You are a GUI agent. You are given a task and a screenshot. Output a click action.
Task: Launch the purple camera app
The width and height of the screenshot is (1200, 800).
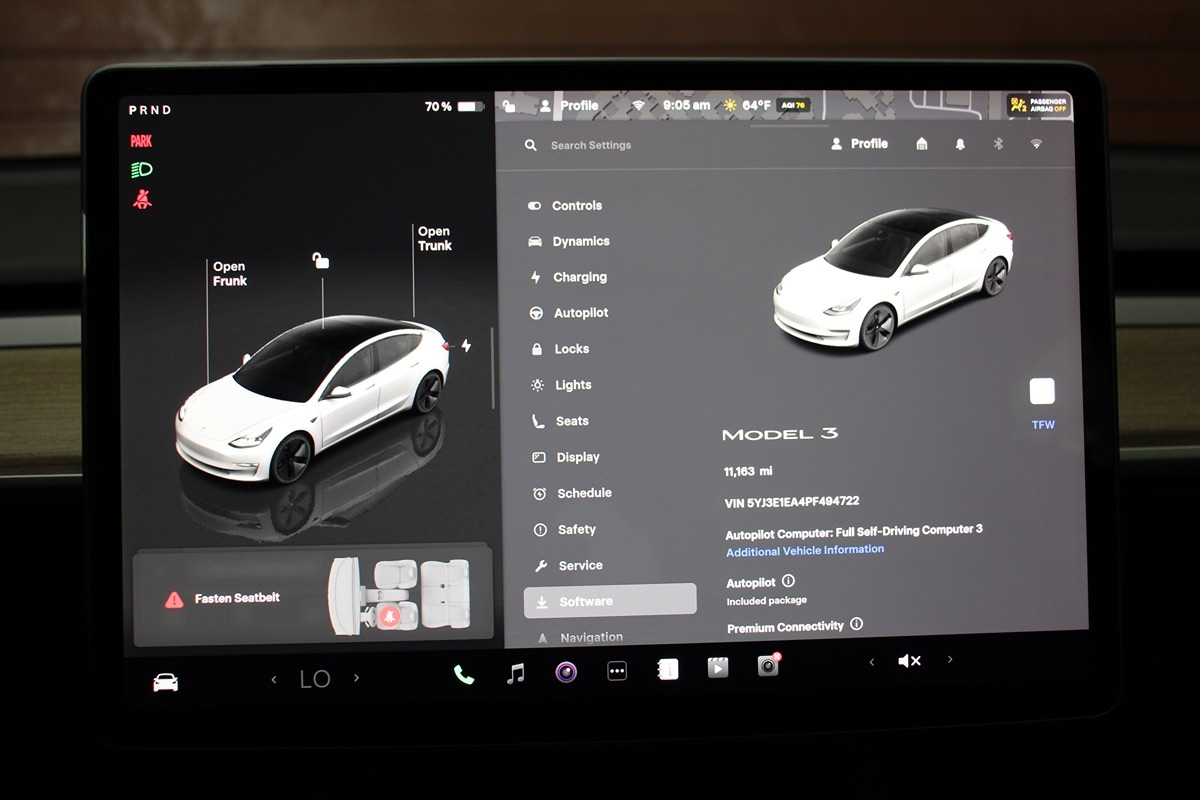(566, 672)
